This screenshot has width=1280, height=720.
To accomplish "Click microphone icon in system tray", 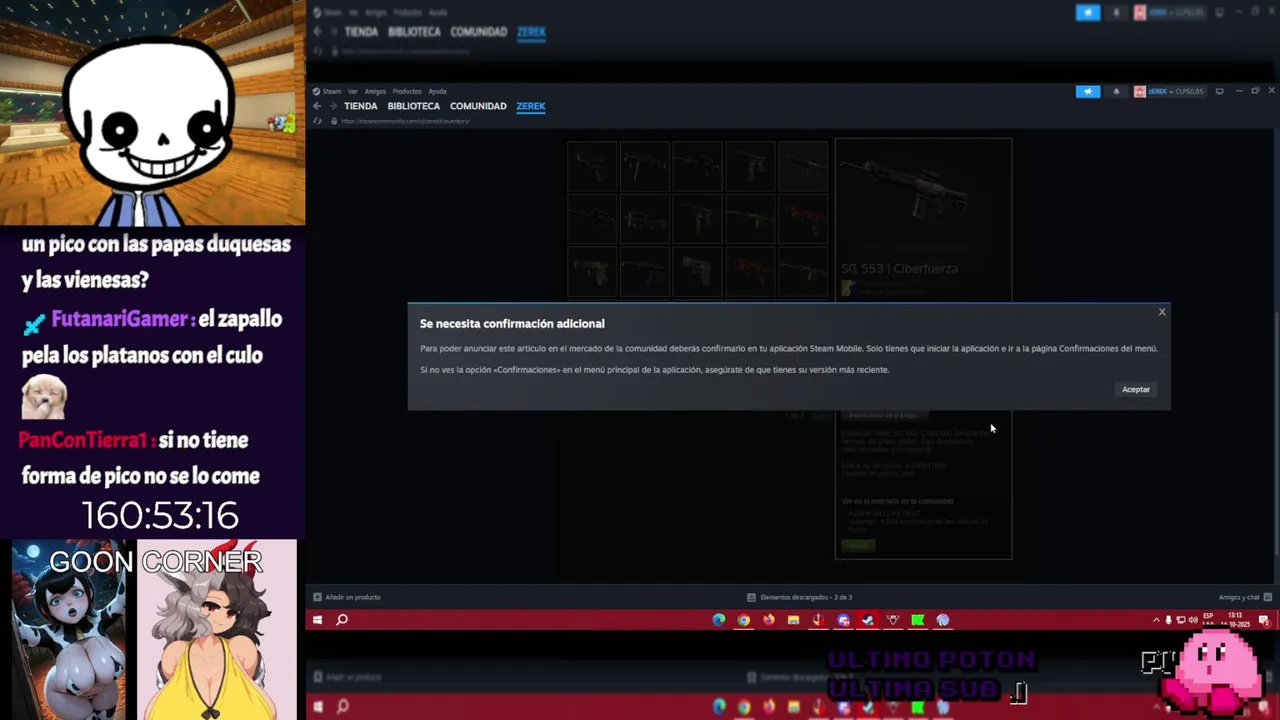I will coord(1168,620).
